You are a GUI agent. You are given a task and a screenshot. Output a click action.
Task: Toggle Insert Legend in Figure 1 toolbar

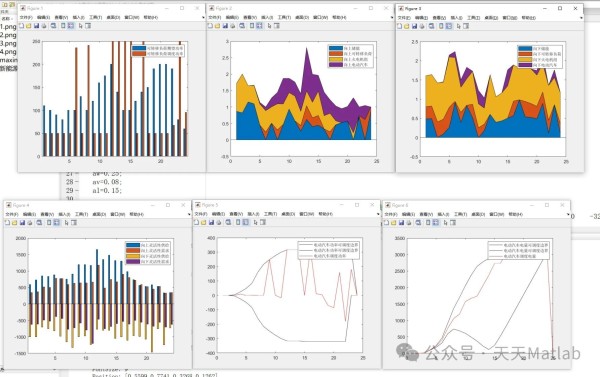click(71, 26)
